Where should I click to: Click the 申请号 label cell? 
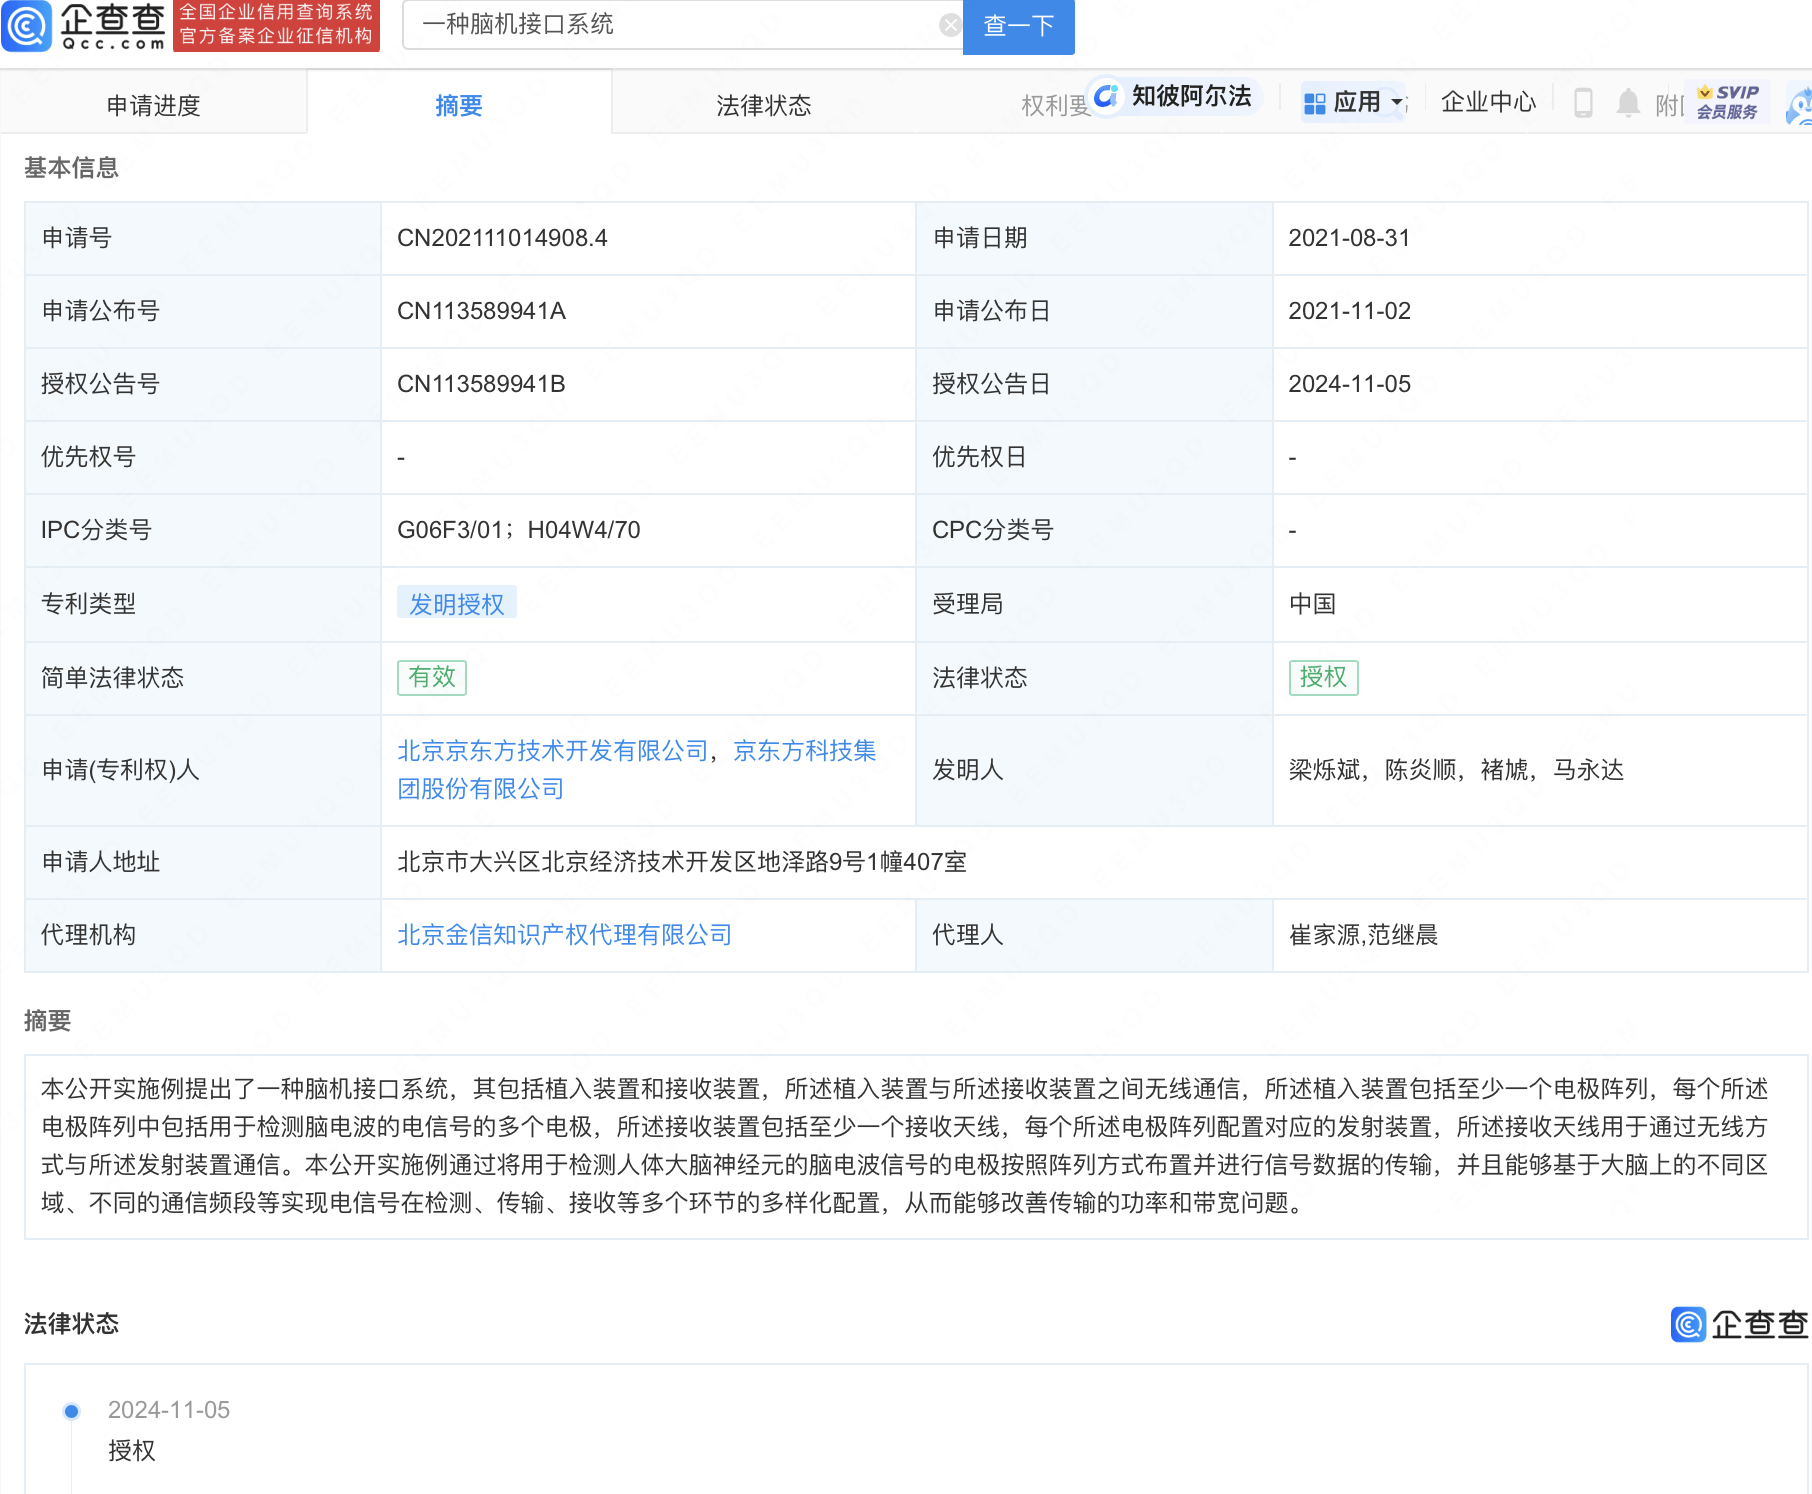click(x=203, y=238)
